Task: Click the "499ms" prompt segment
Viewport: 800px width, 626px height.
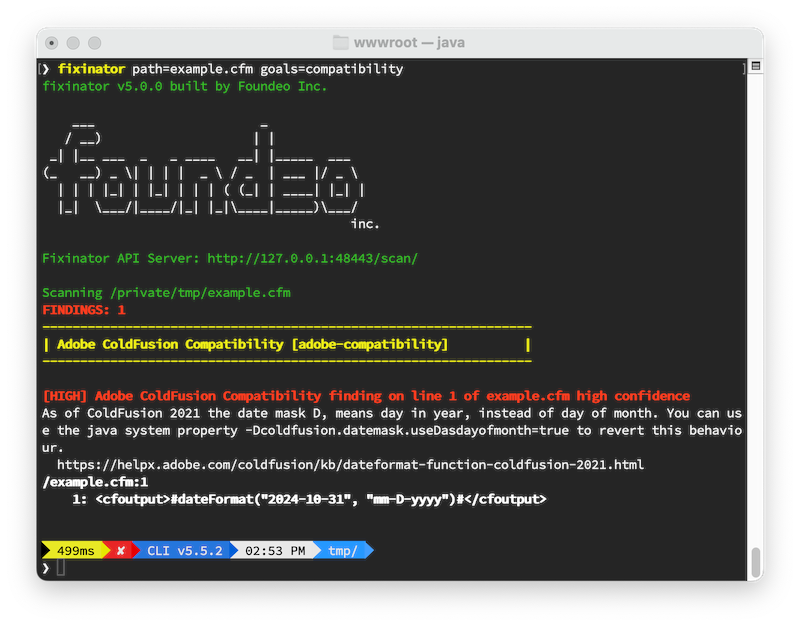Action: [x=76, y=550]
